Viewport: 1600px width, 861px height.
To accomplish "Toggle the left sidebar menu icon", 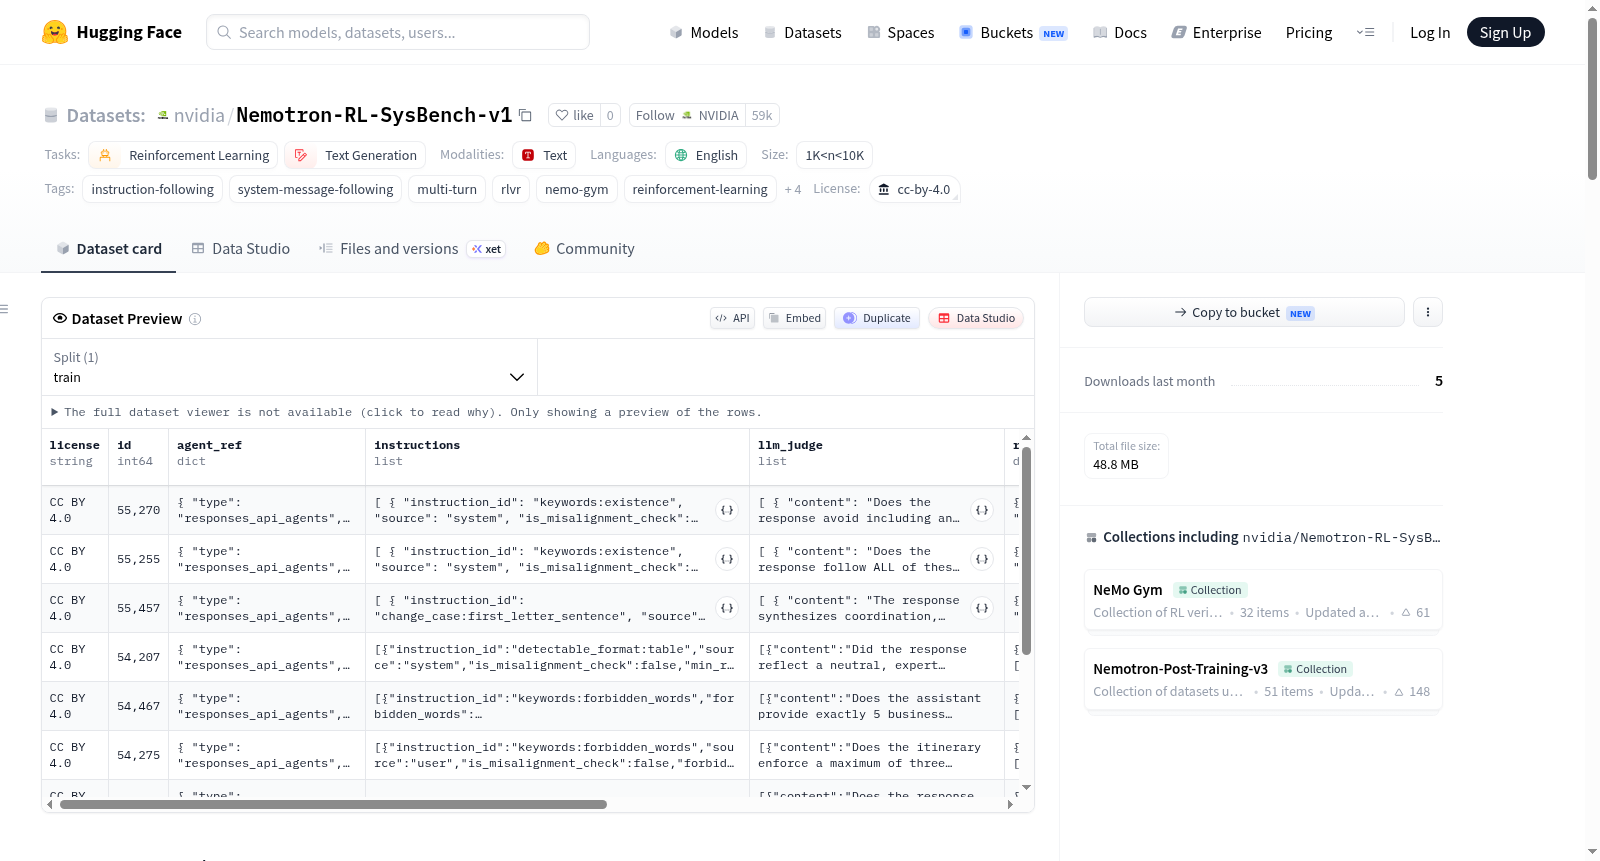I will [4, 309].
